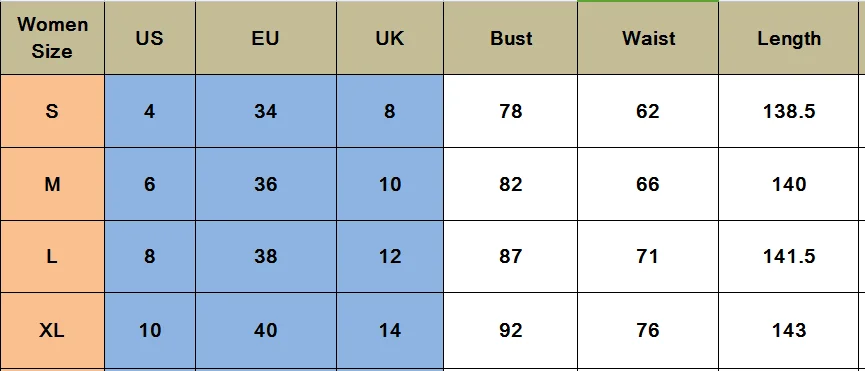Screen dimensions: 865x371
Task: Click the Bust column header
Action: click(510, 38)
